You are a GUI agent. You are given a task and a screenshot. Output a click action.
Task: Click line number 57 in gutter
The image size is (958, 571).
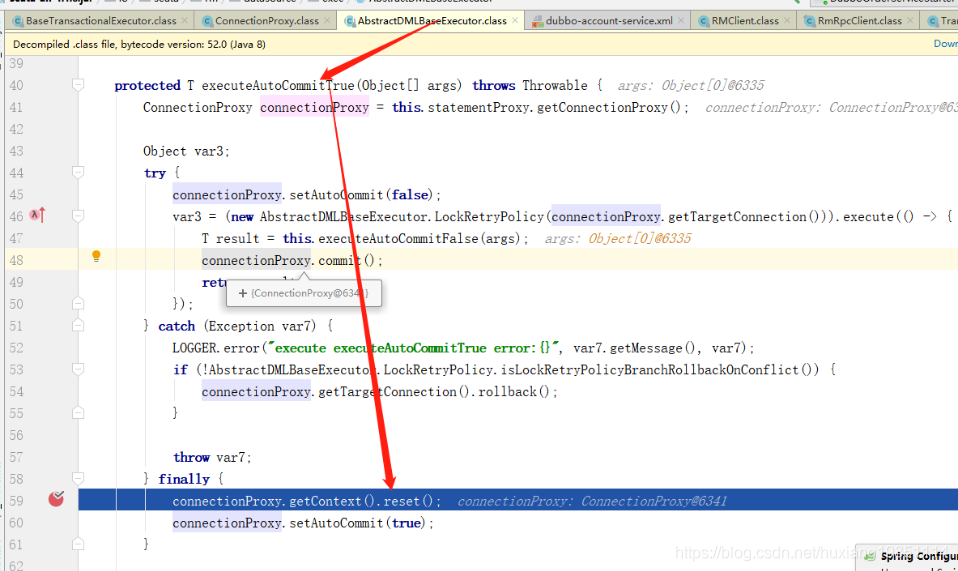point(16,457)
